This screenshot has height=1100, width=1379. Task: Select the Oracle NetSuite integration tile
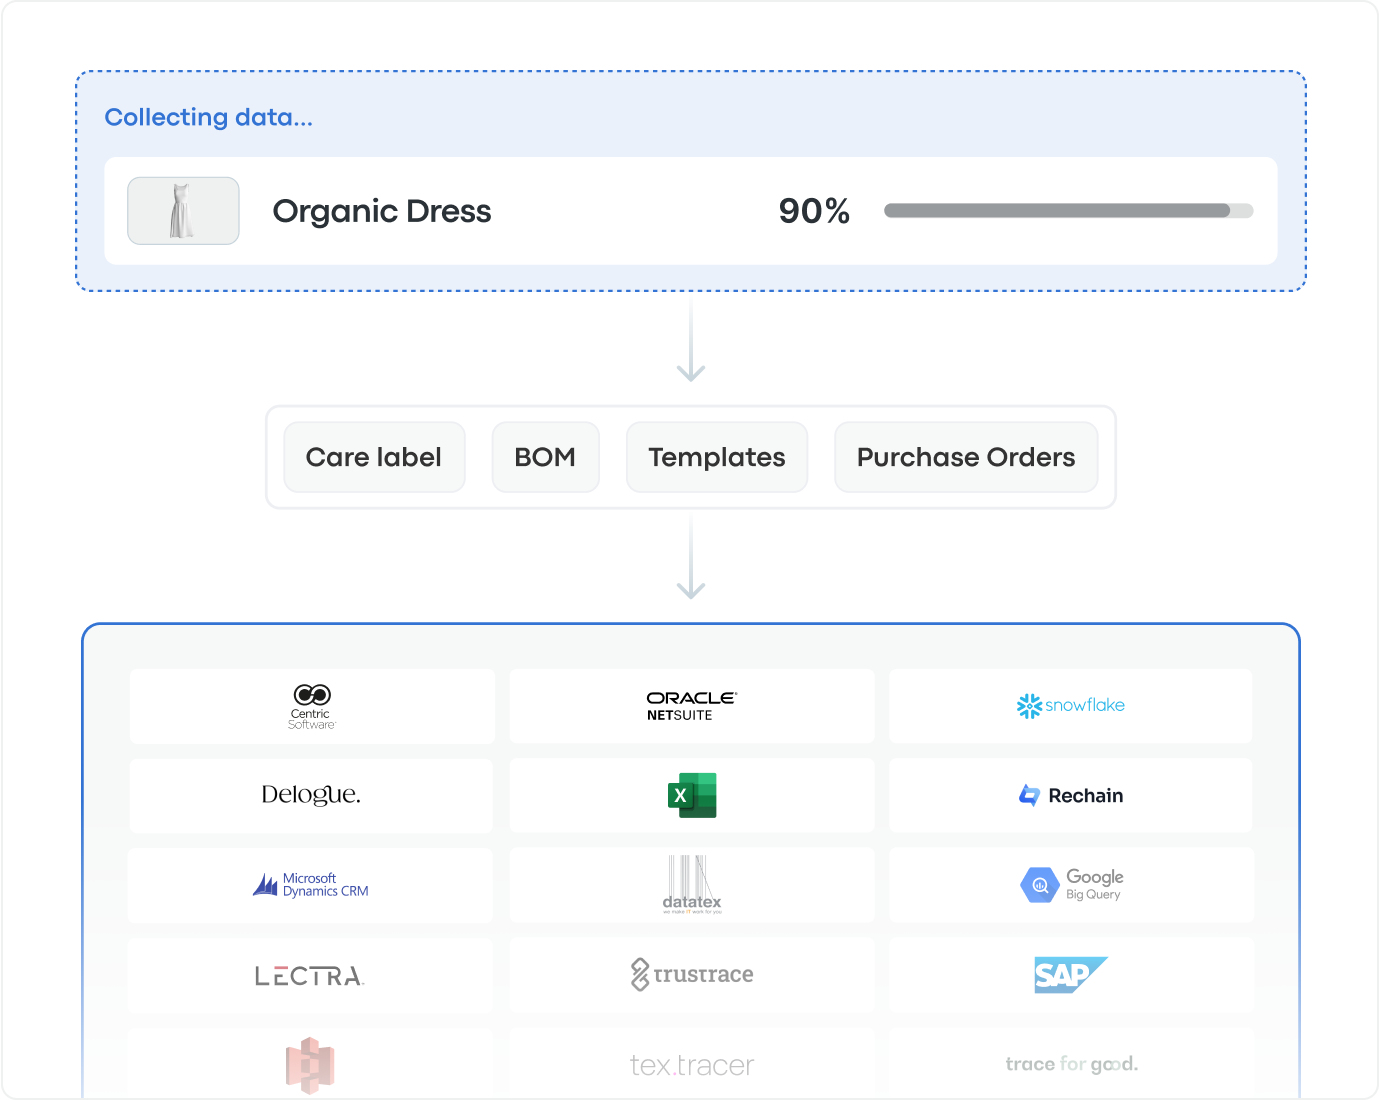pyautogui.click(x=692, y=706)
